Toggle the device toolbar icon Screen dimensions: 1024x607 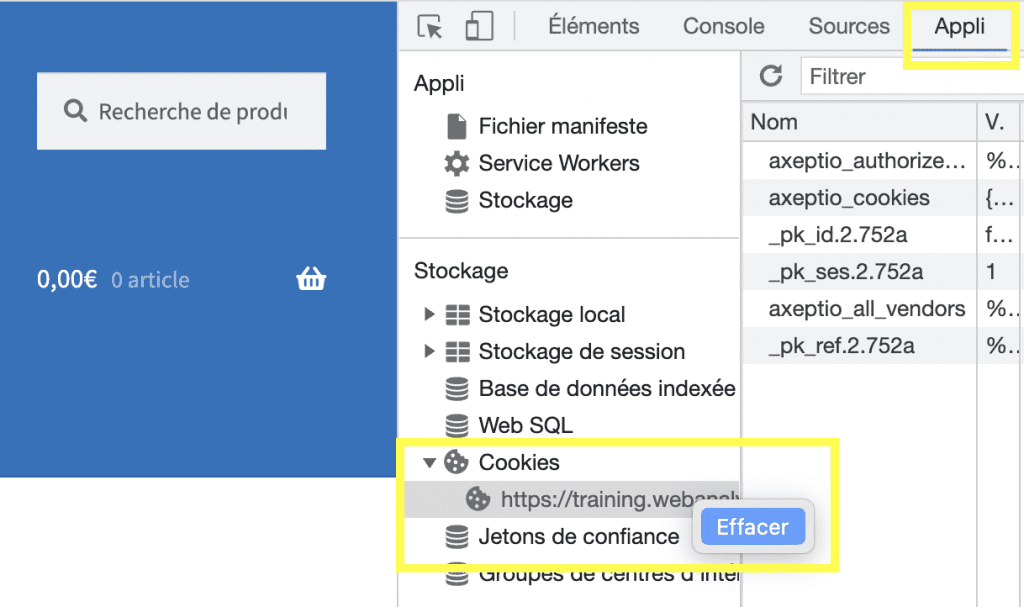coord(480,27)
